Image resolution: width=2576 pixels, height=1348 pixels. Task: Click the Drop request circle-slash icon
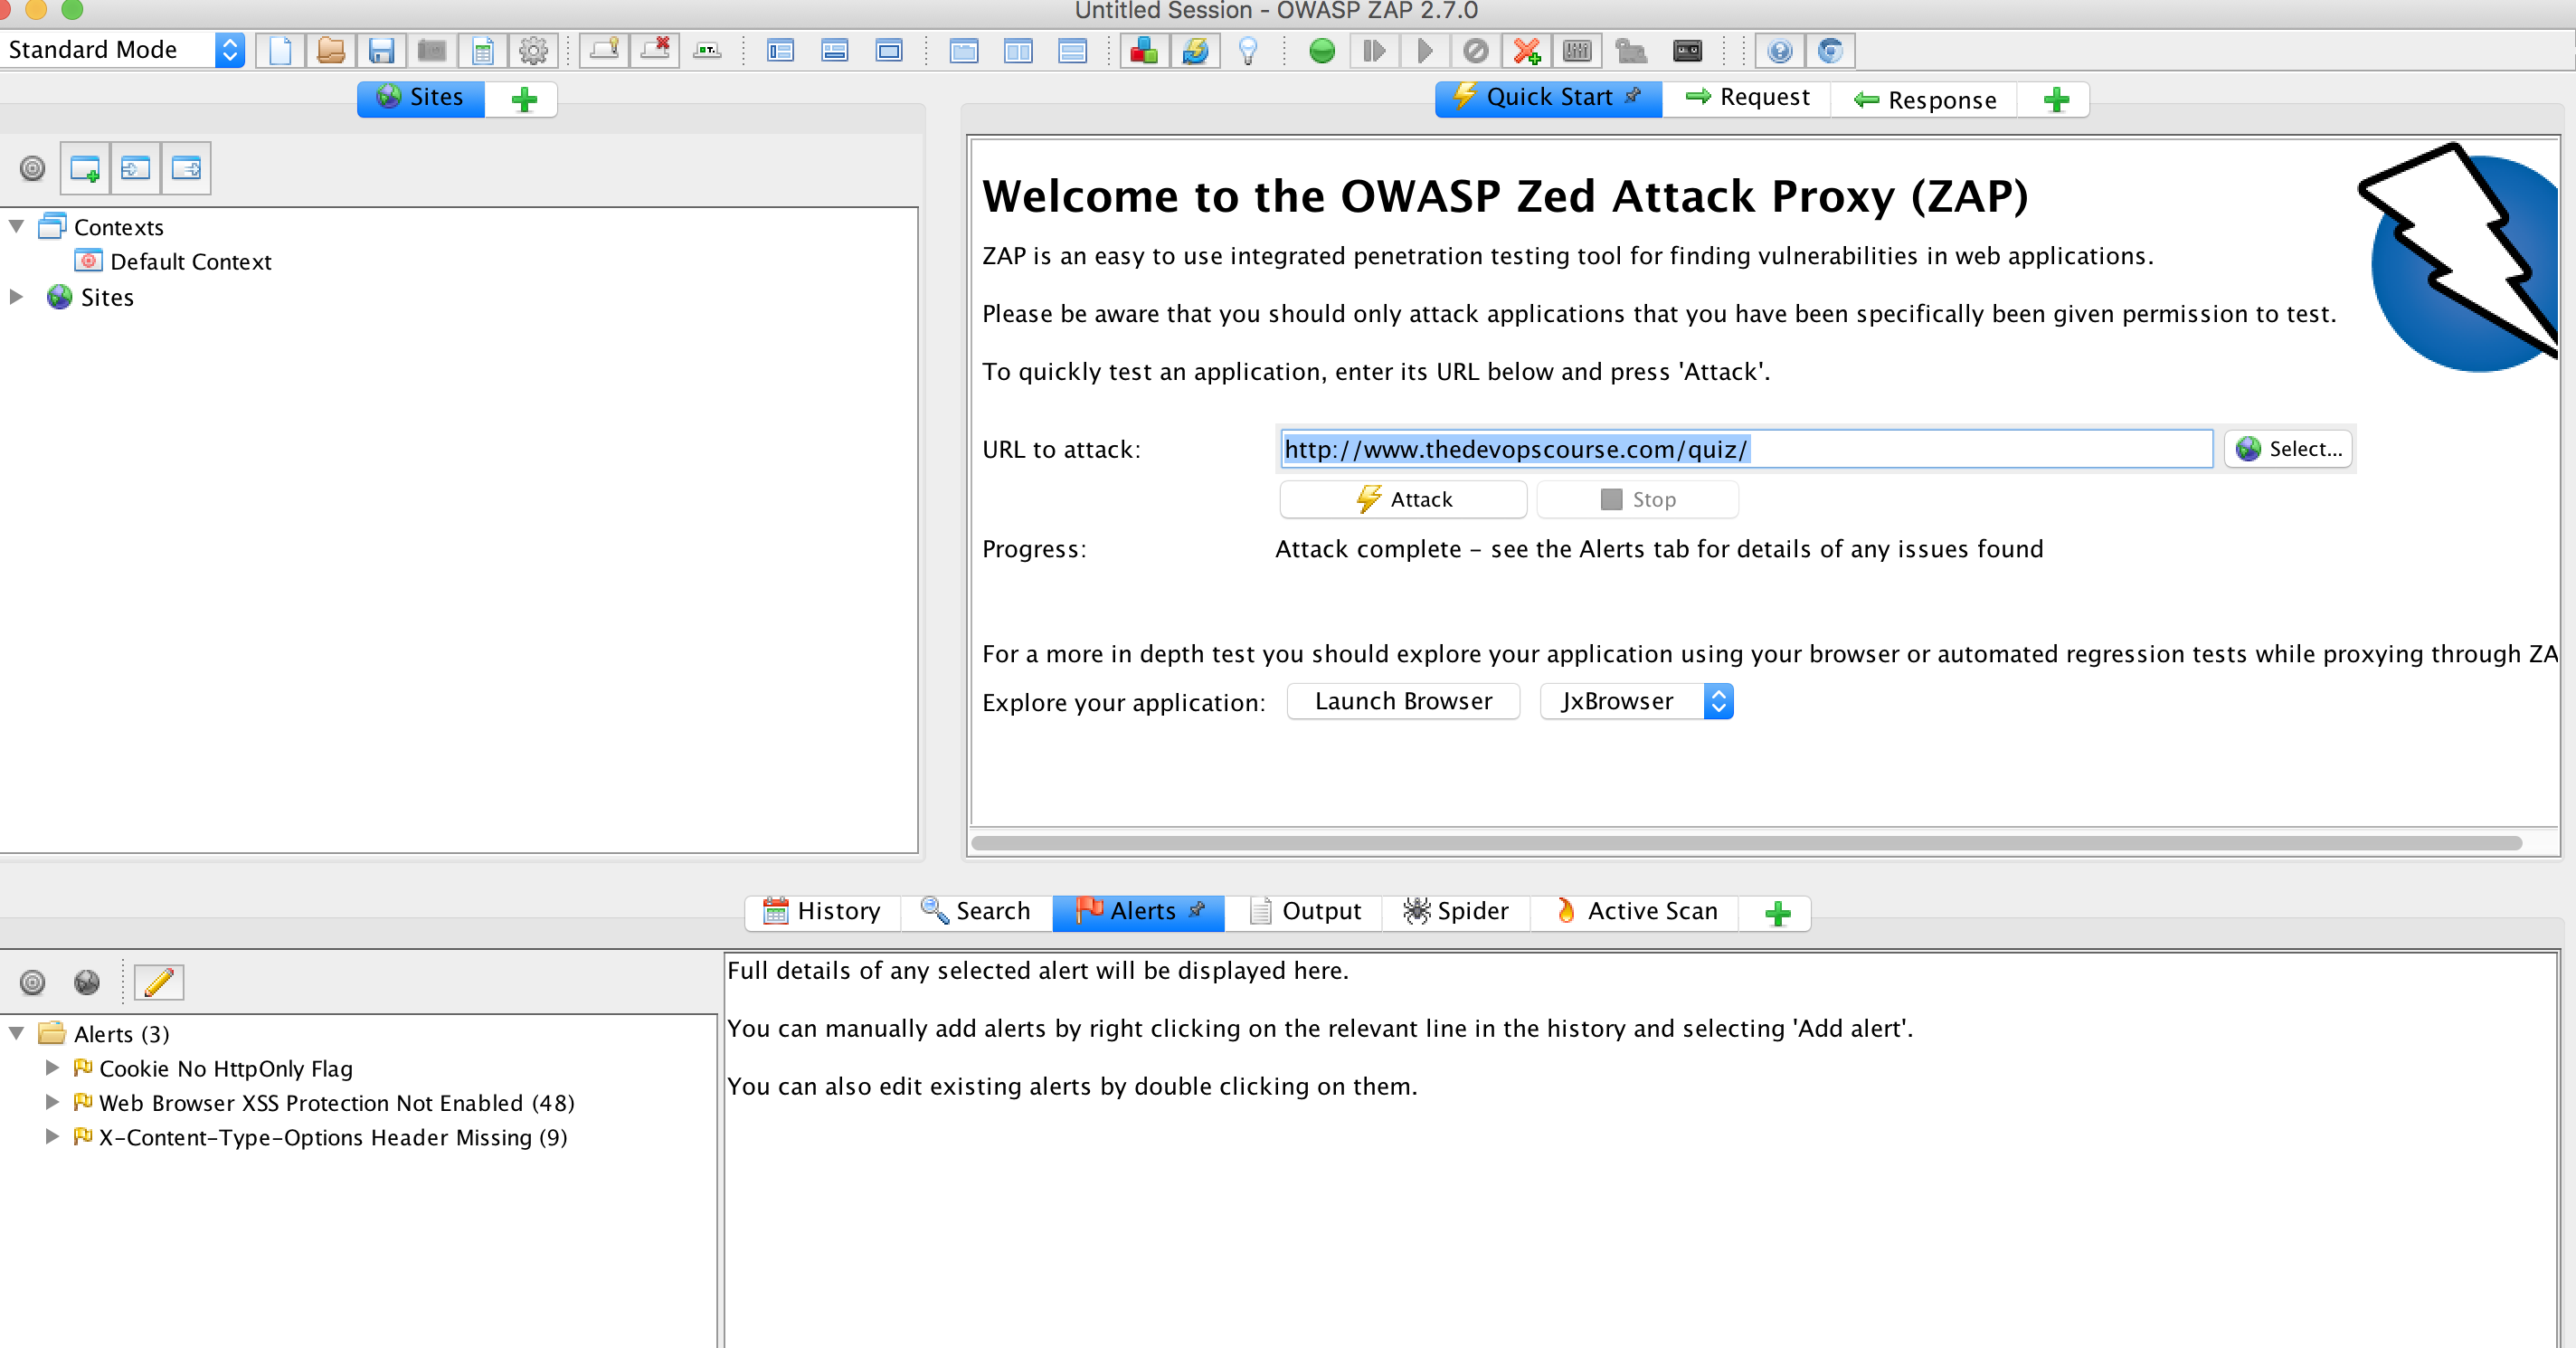click(x=1475, y=50)
